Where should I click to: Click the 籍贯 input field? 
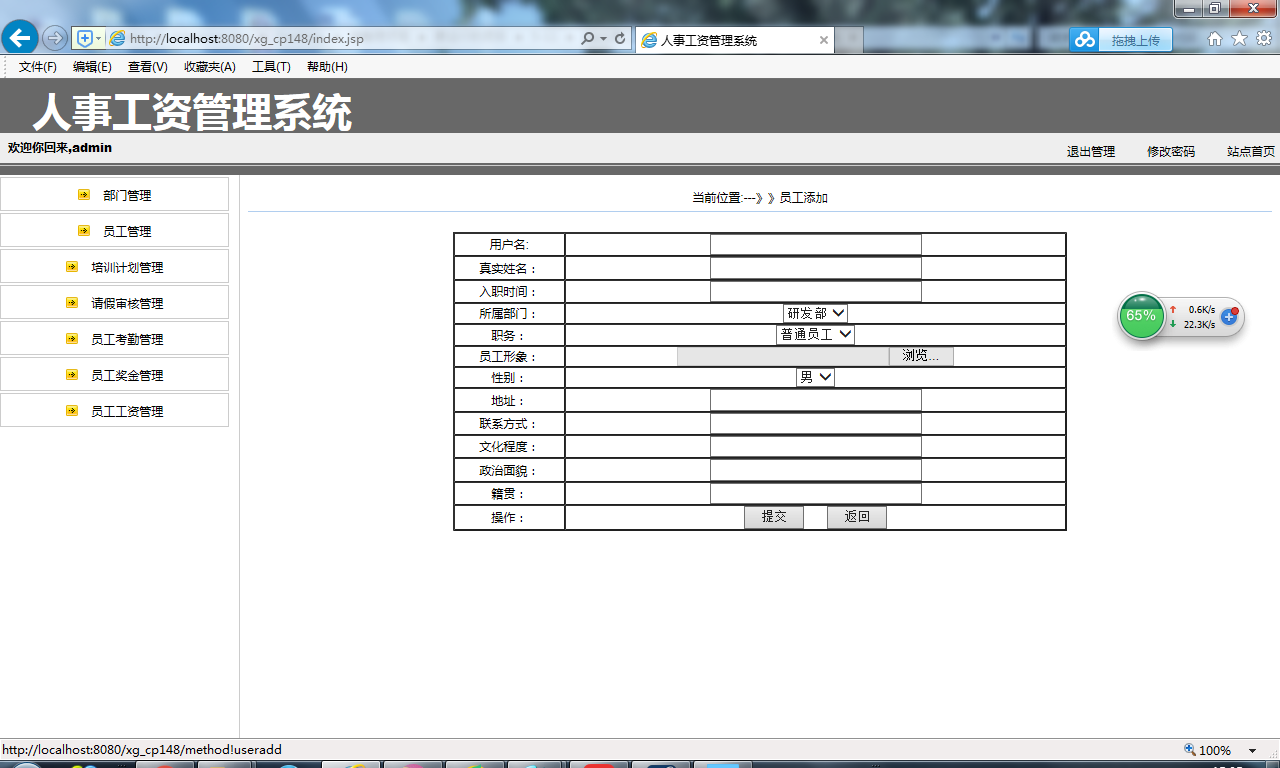815,493
